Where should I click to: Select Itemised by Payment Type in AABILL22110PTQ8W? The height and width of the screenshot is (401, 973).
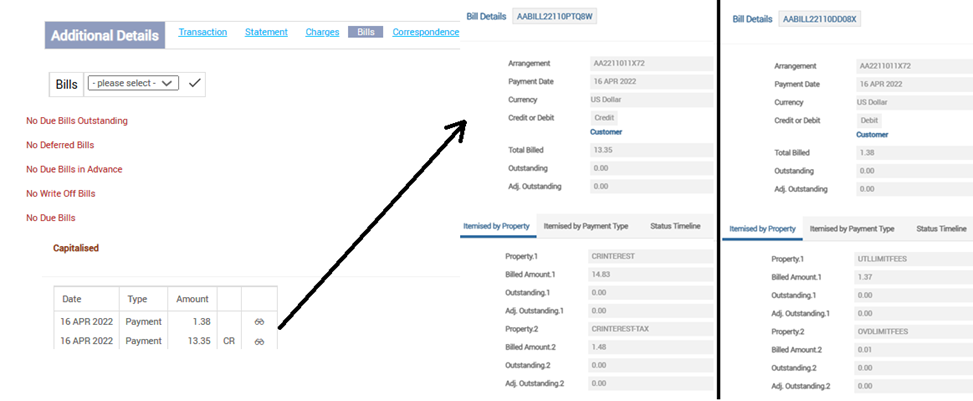pyautogui.click(x=586, y=227)
